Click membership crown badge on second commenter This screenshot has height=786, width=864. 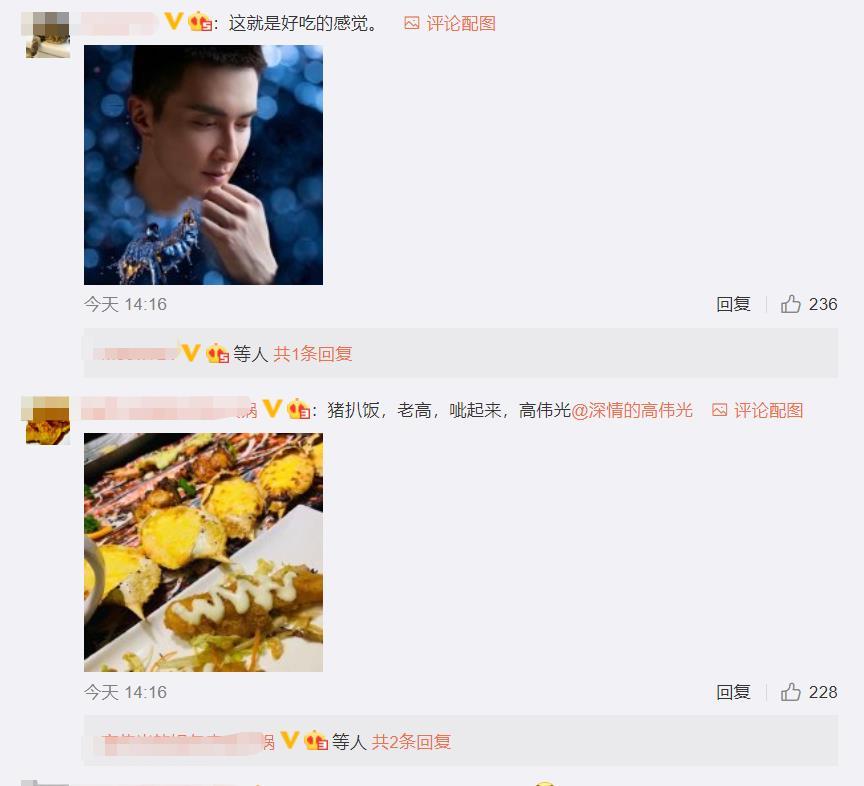pyautogui.click(x=299, y=410)
